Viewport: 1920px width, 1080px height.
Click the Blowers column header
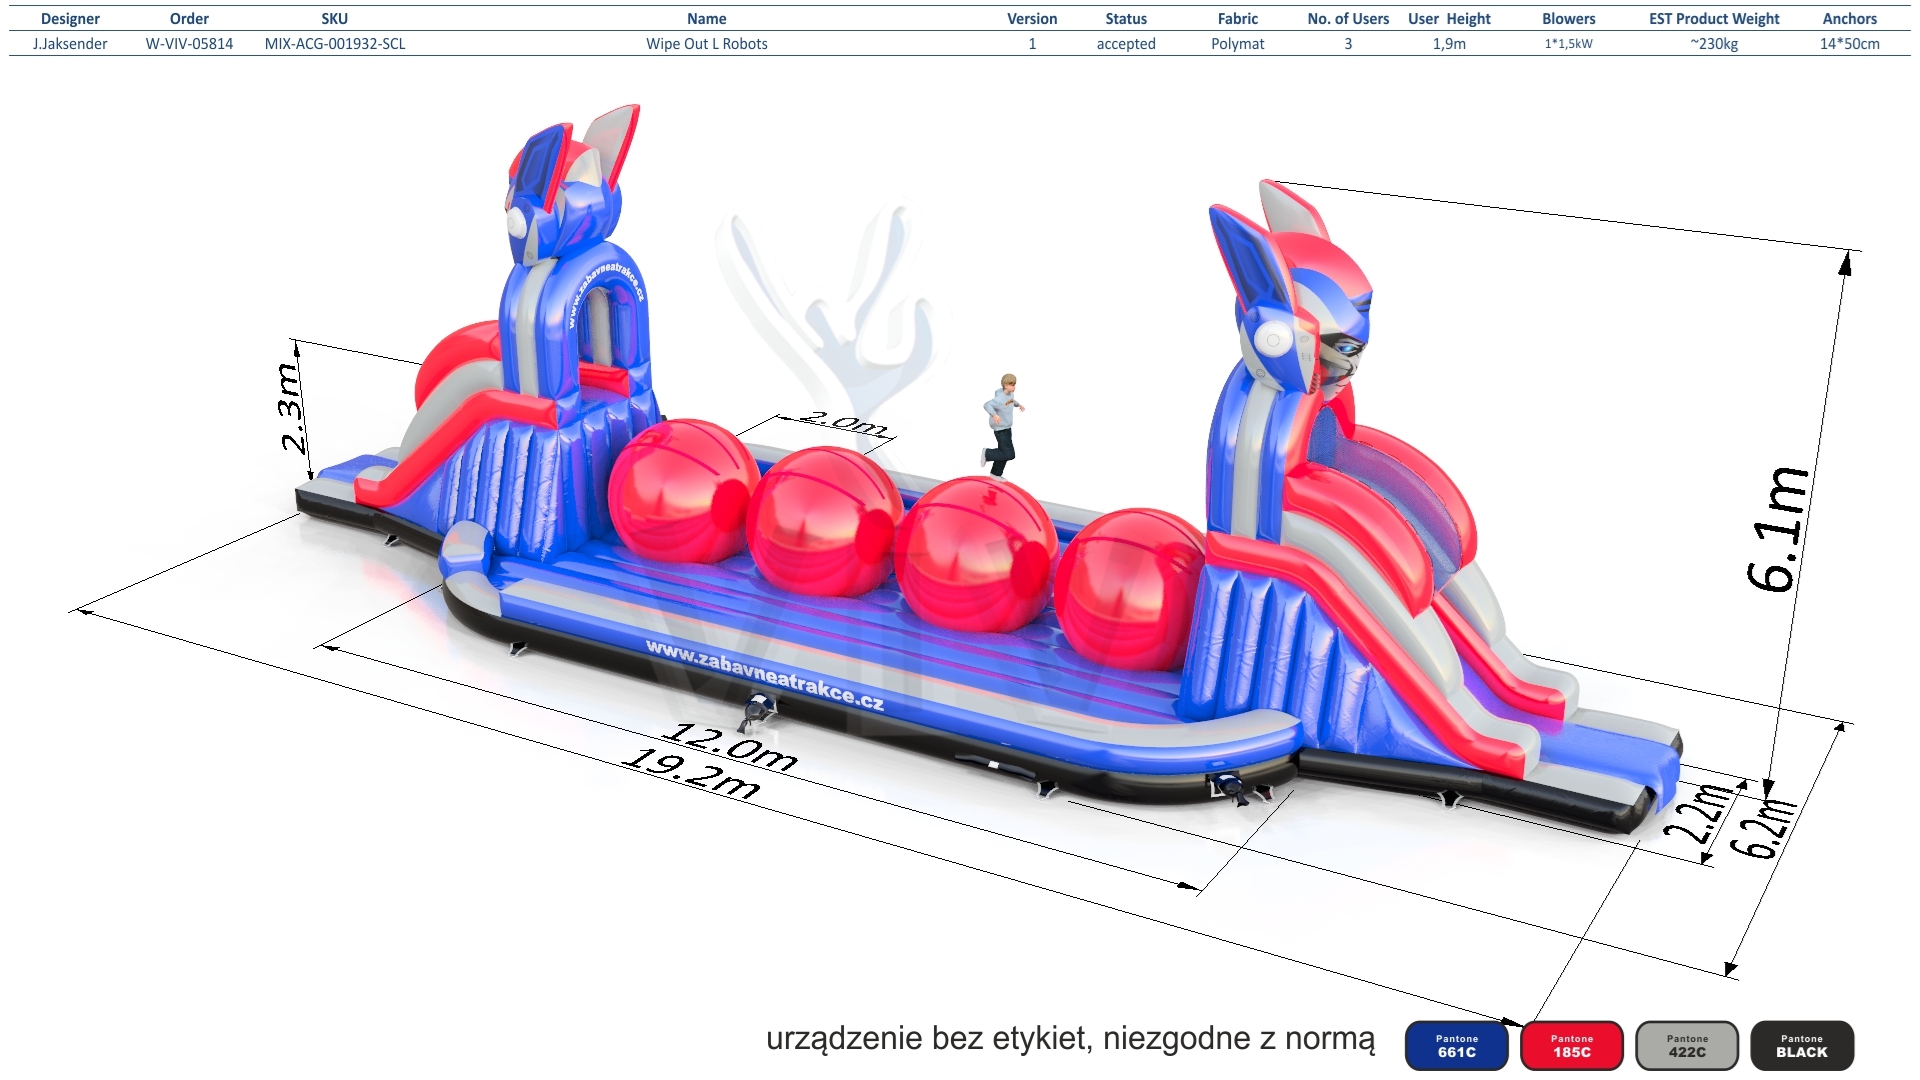(1569, 19)
